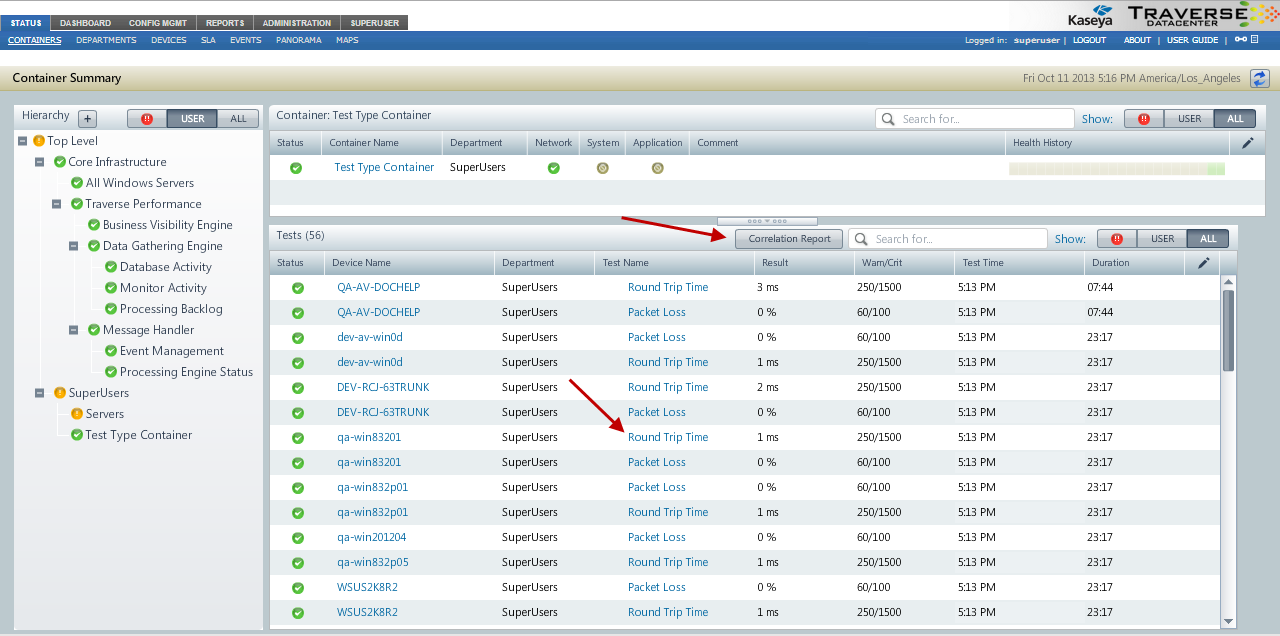
Task: Click the page icon at far right of navbar
Action: click(1254, 40)
